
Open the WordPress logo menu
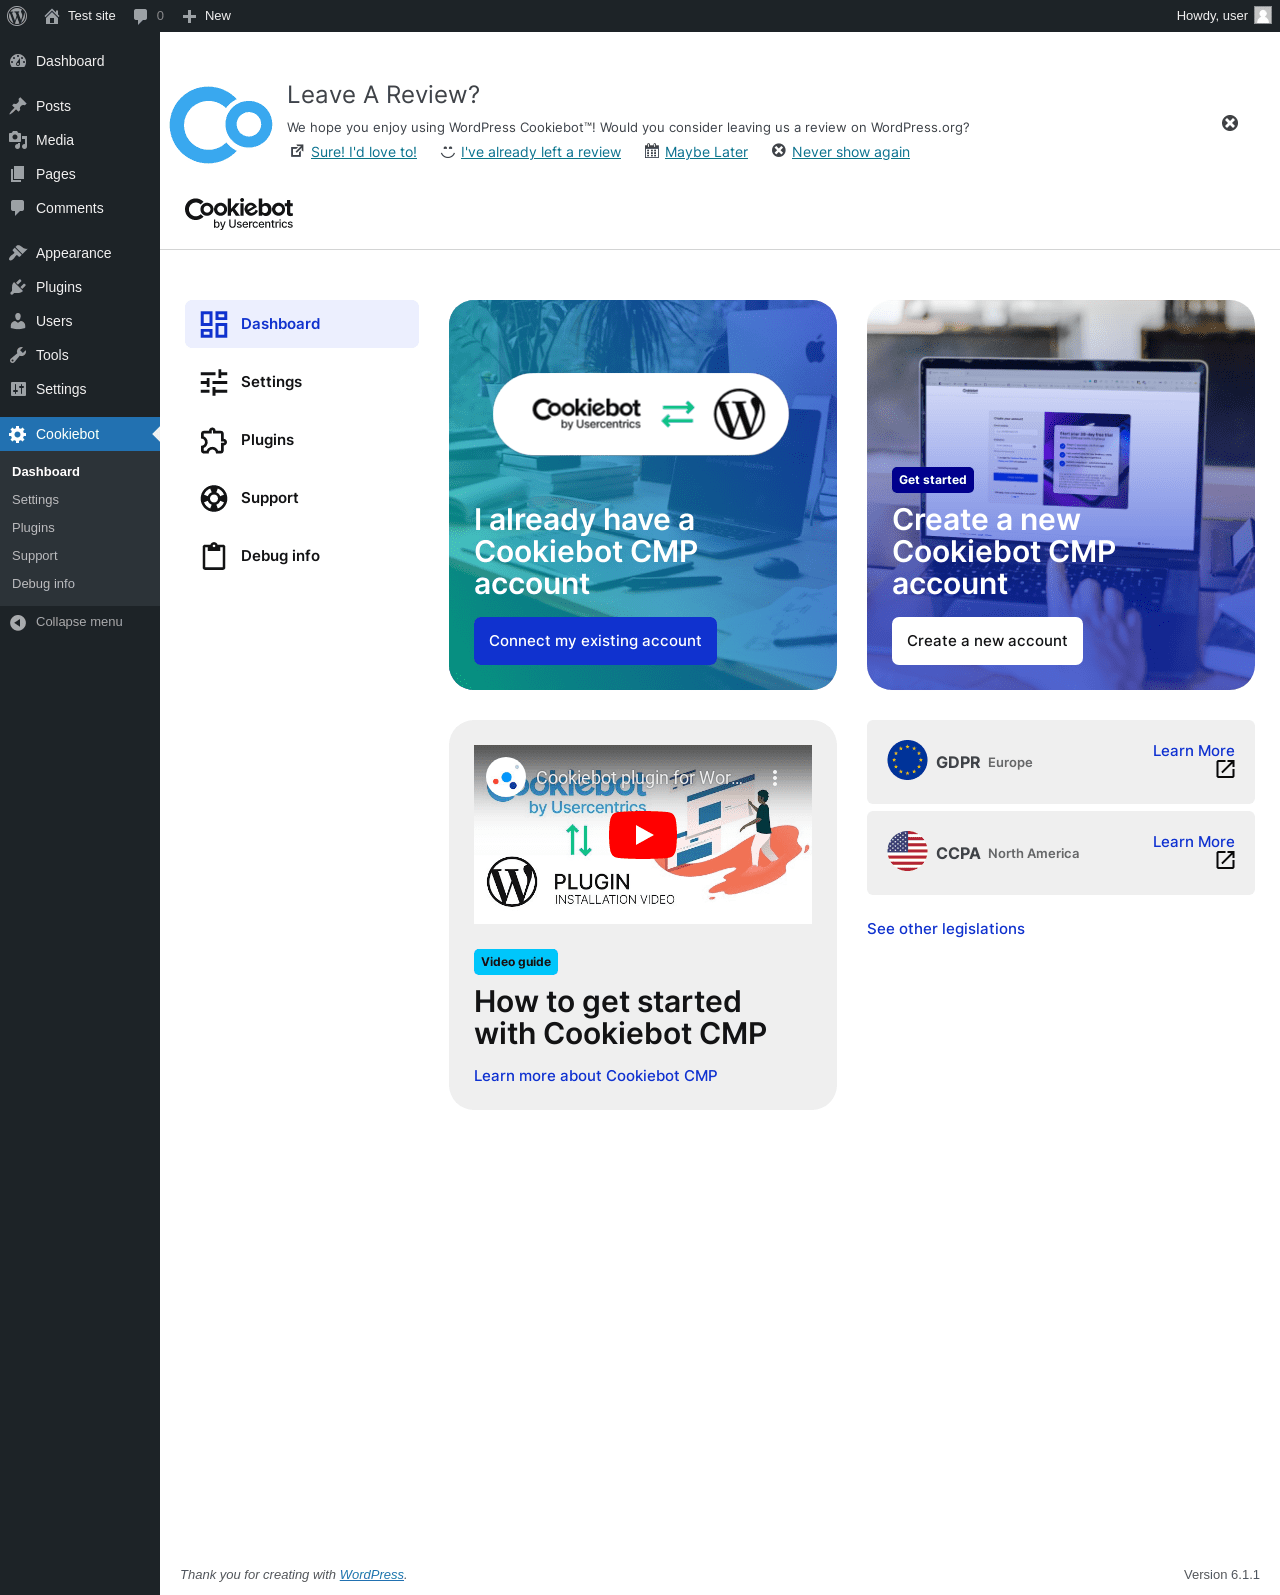pos(17,16)
